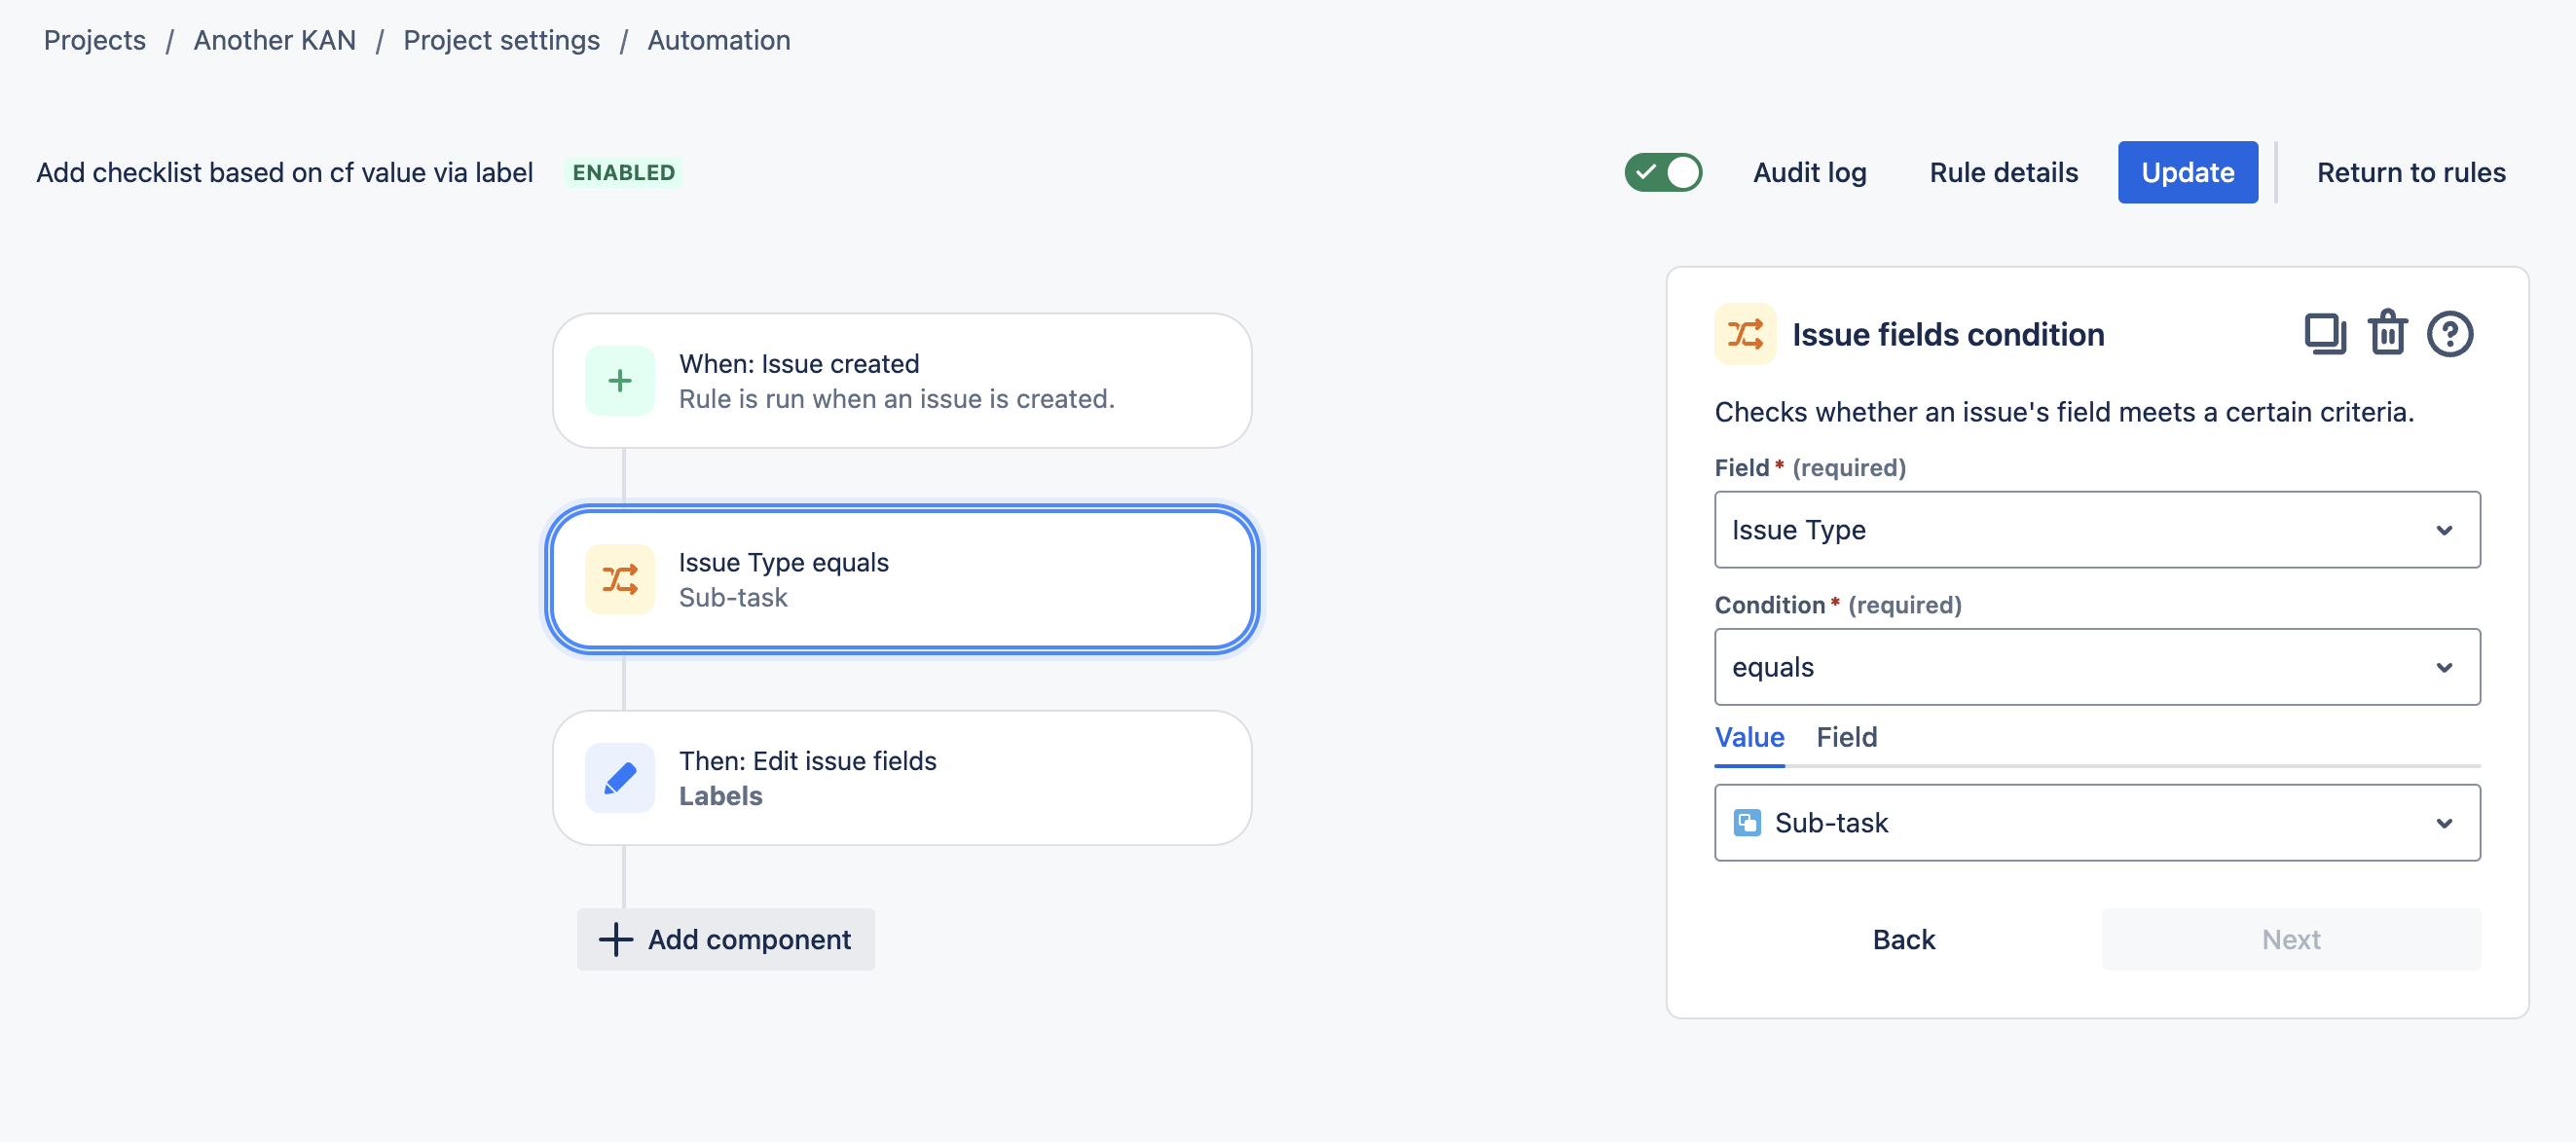This screenshot has width=2576, height=1142.
Task: Switch to the Field tab
Action: [1846, 737]
